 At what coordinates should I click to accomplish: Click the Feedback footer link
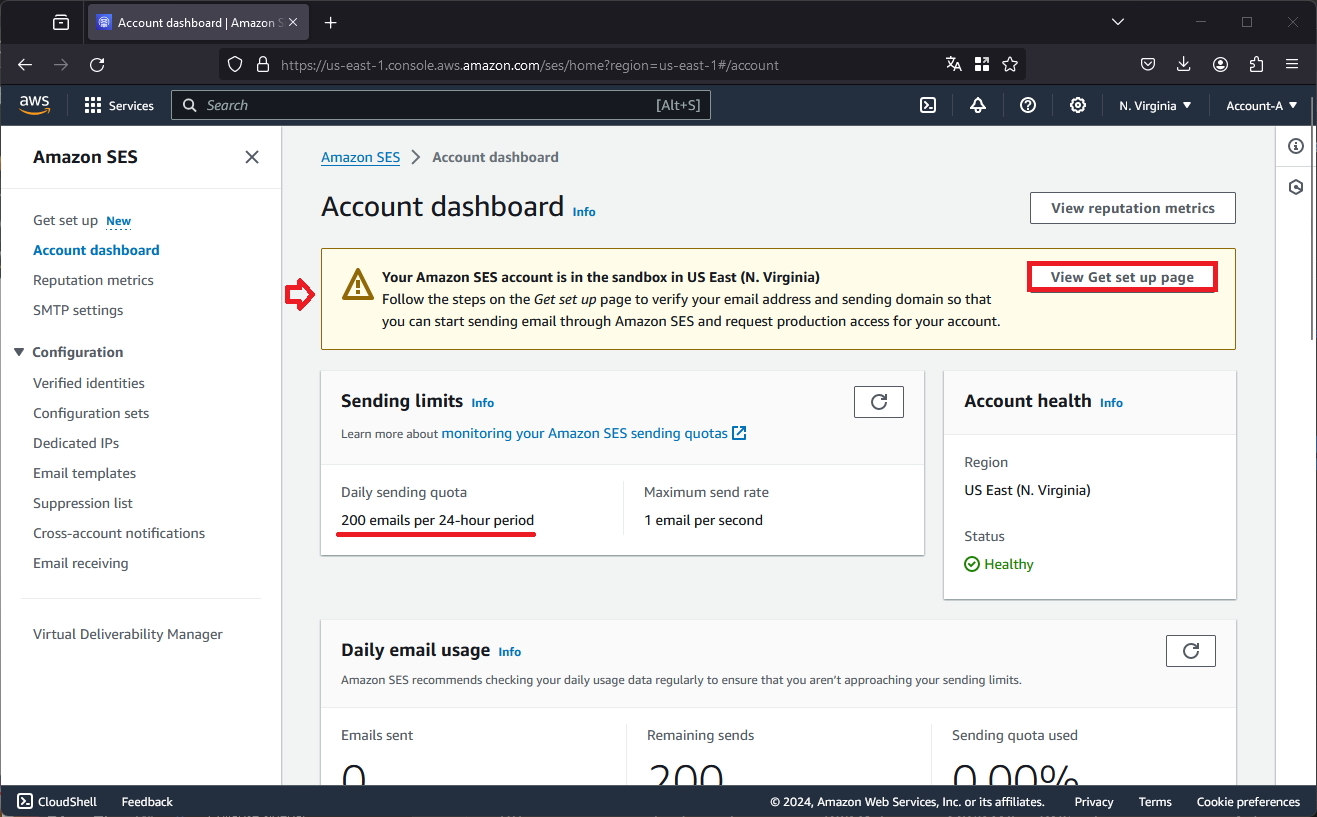pos(147,802)
